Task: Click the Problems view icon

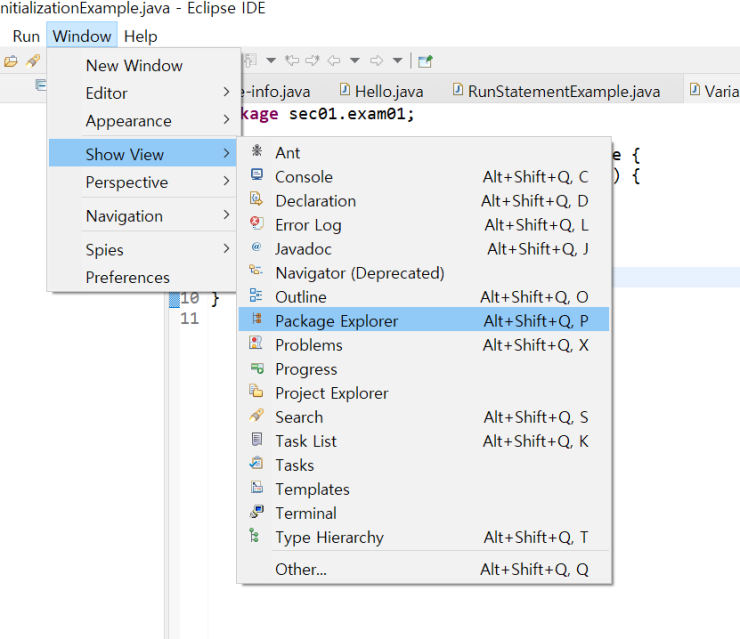Action: tap(256, 343)
